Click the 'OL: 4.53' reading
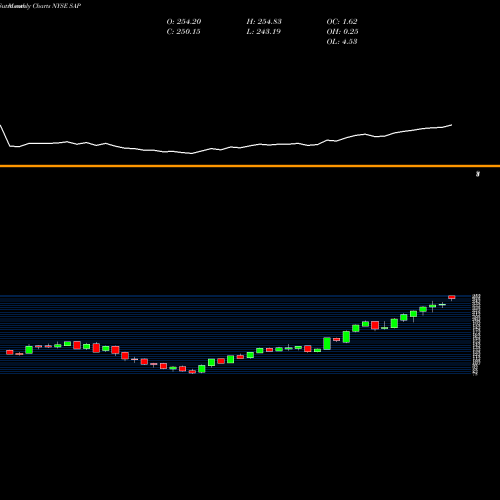 (342, 42)
